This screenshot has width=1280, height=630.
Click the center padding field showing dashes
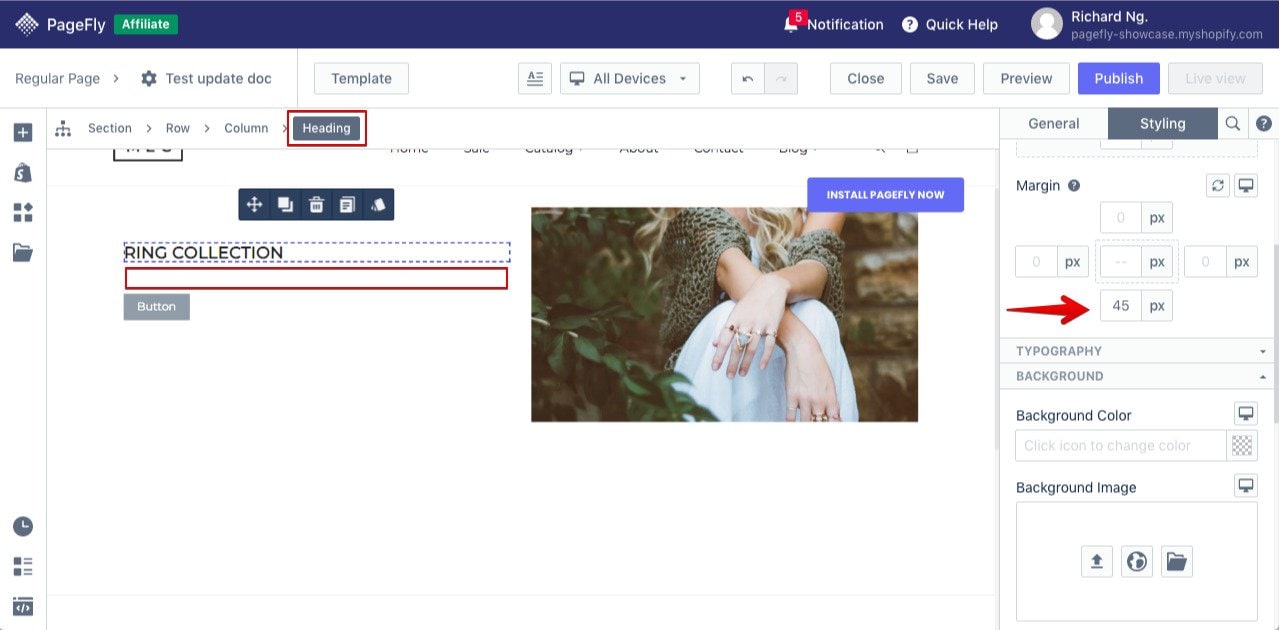coord(1121,262)
